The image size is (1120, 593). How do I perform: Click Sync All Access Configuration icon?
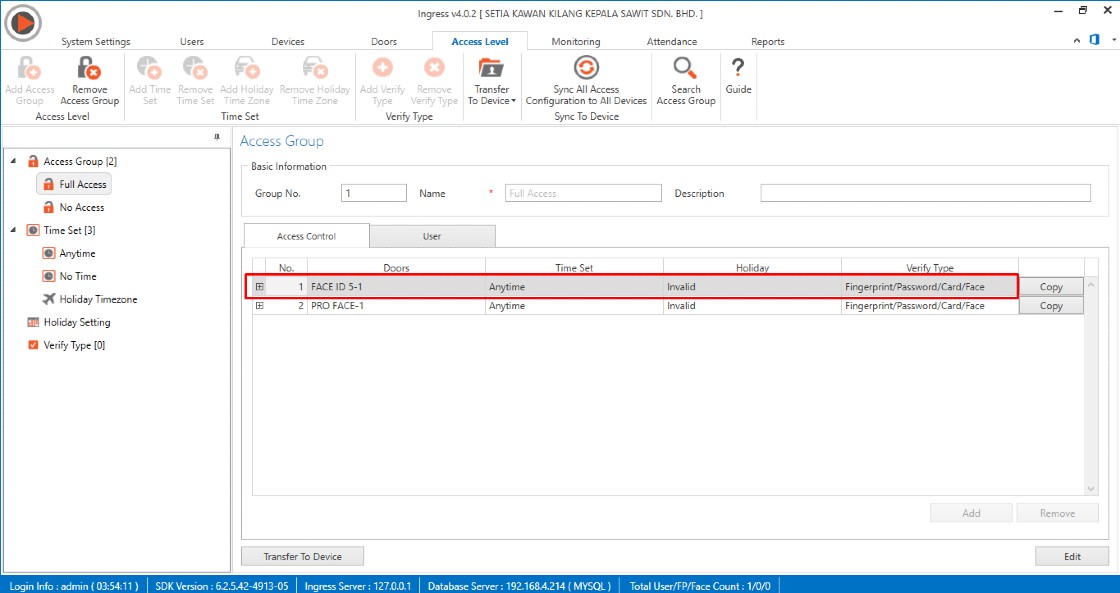(x=586, y=69)
